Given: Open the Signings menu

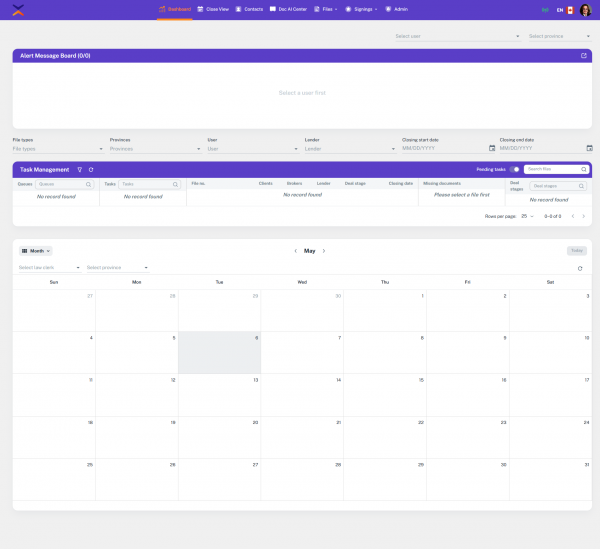Looking at the screenshot, I should coord(361,9).
